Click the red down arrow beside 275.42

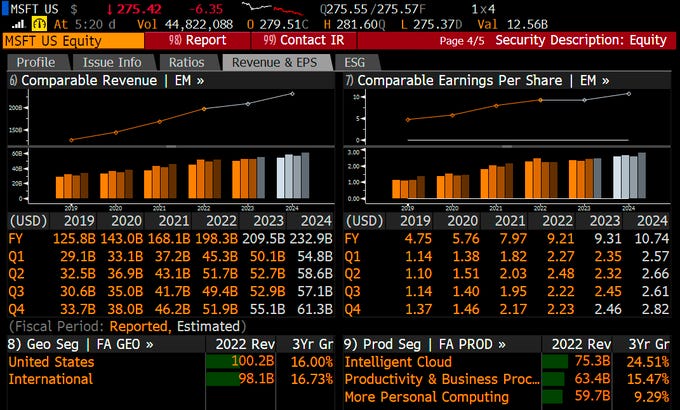click(110, 9)
